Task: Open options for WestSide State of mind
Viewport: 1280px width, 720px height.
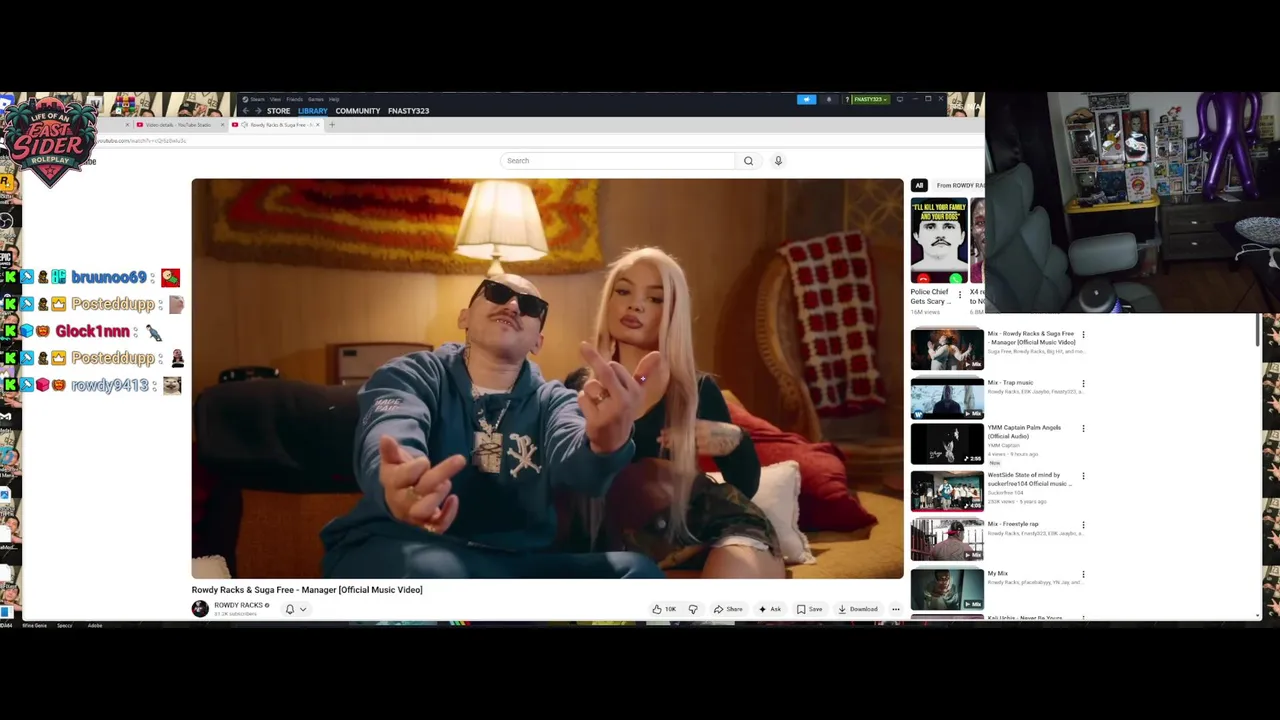Action: pos(1083,477)
